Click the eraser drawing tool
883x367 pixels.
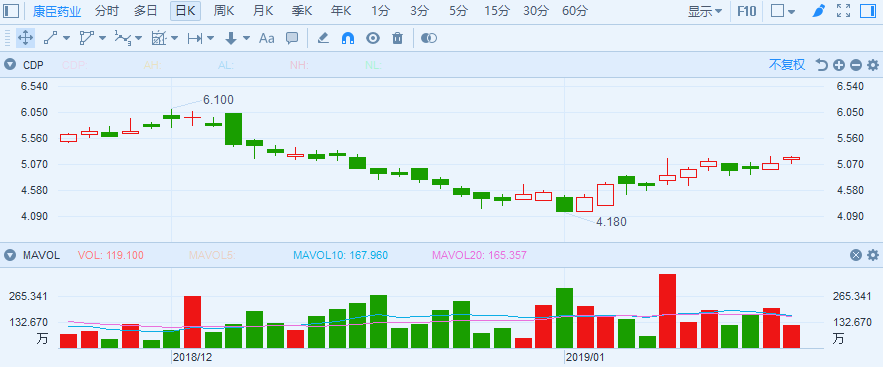point(323,38)
